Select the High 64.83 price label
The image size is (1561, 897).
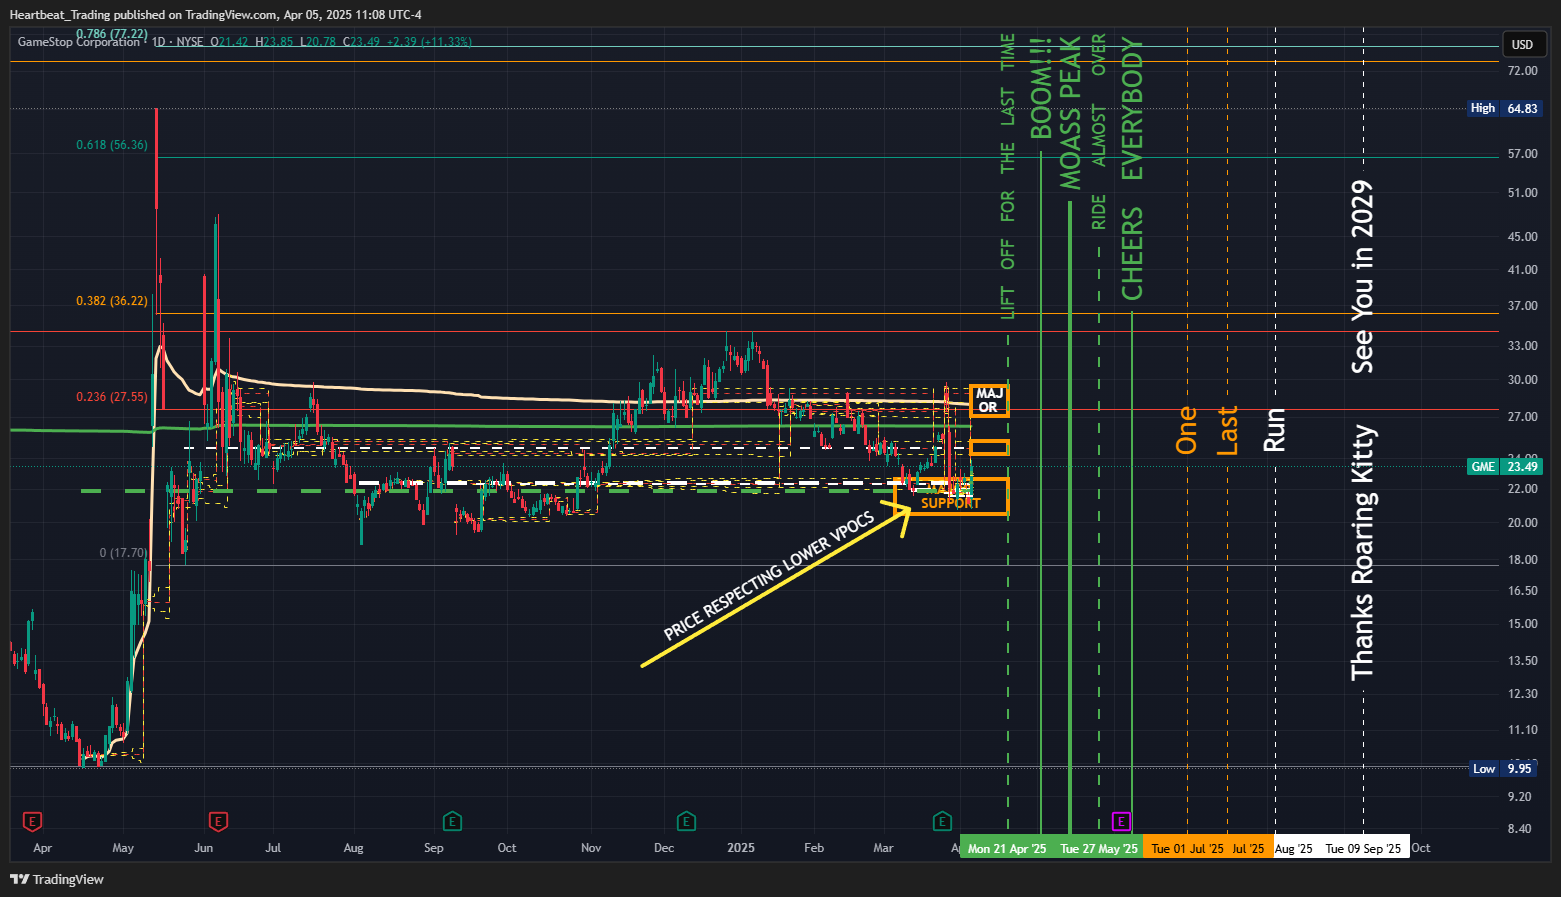pos(1505,108)
